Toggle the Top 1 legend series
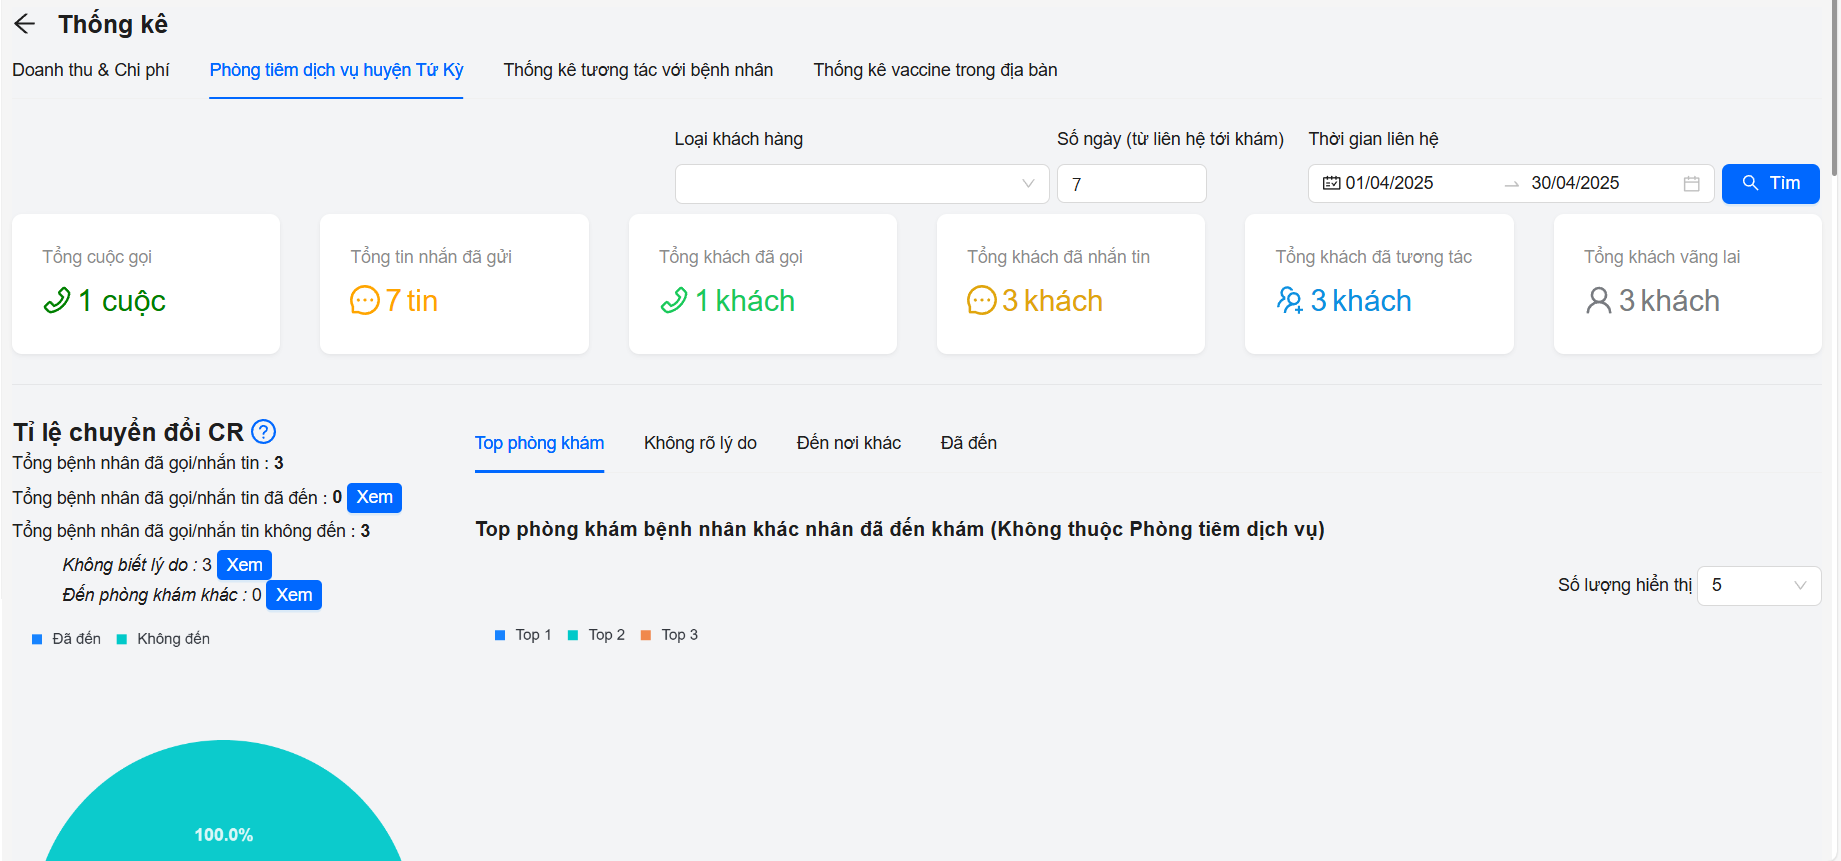This screenshot has width=1841, height=861. 523,635
